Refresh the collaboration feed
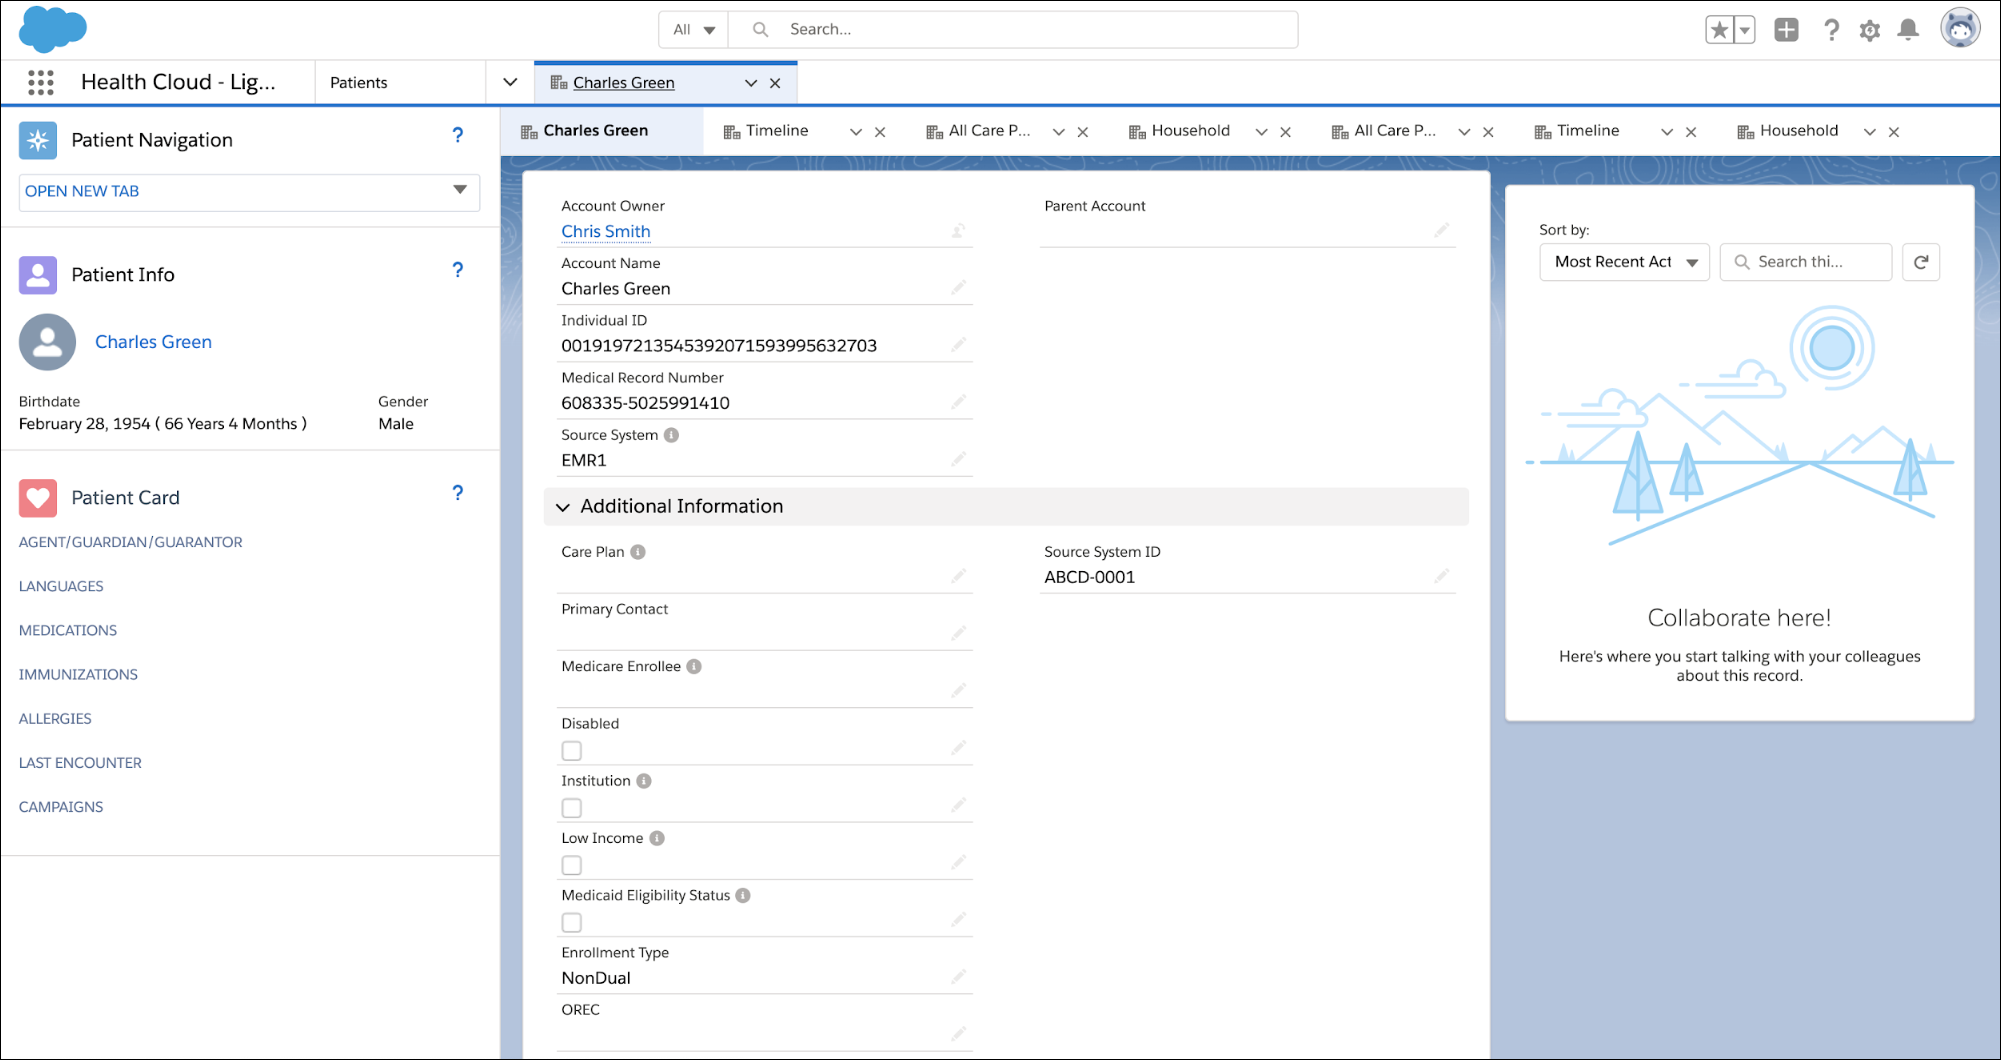Viewport: 2001px width, 1060px height. (1920, 262)
